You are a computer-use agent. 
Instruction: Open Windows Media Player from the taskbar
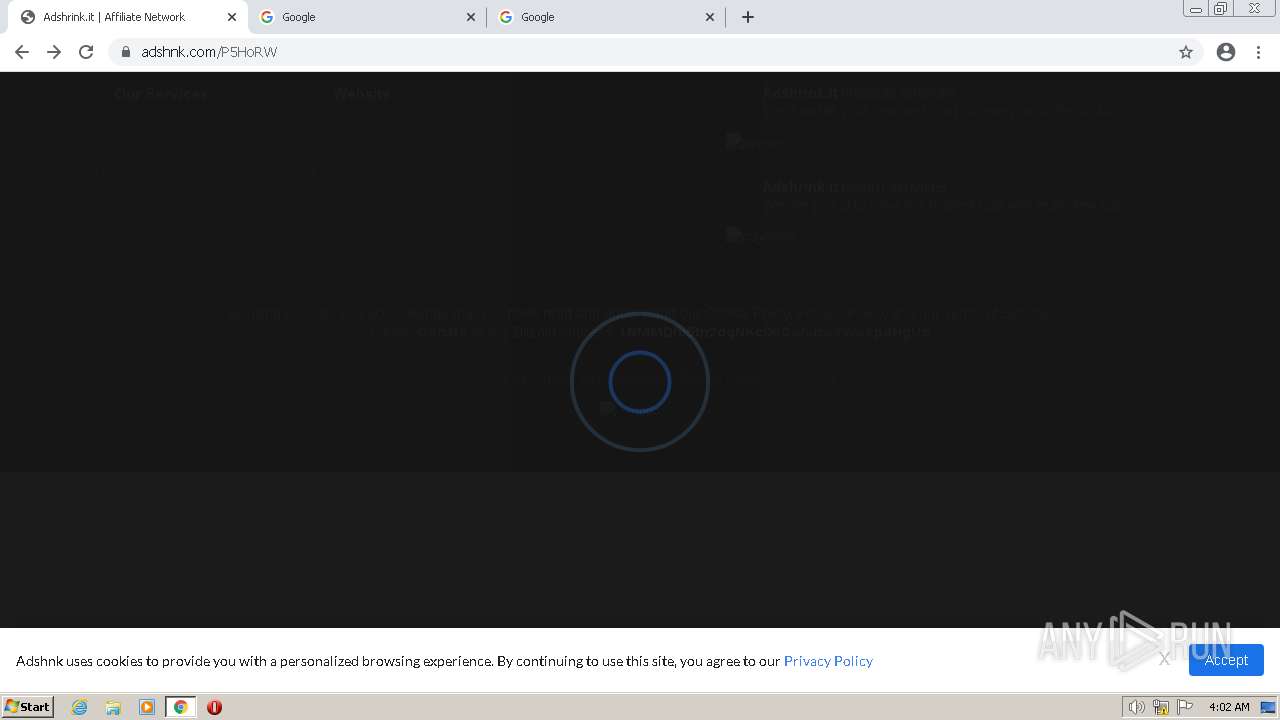147,707
